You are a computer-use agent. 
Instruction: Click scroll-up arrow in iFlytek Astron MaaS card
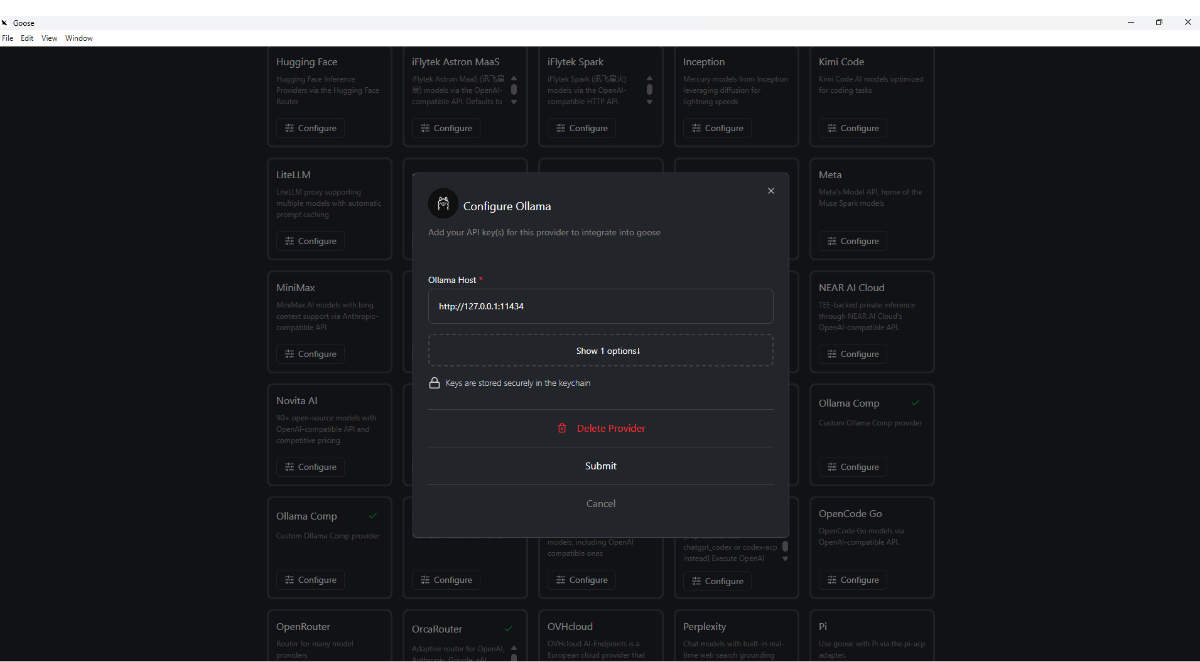pyautogui.click(x=514, y=78)
